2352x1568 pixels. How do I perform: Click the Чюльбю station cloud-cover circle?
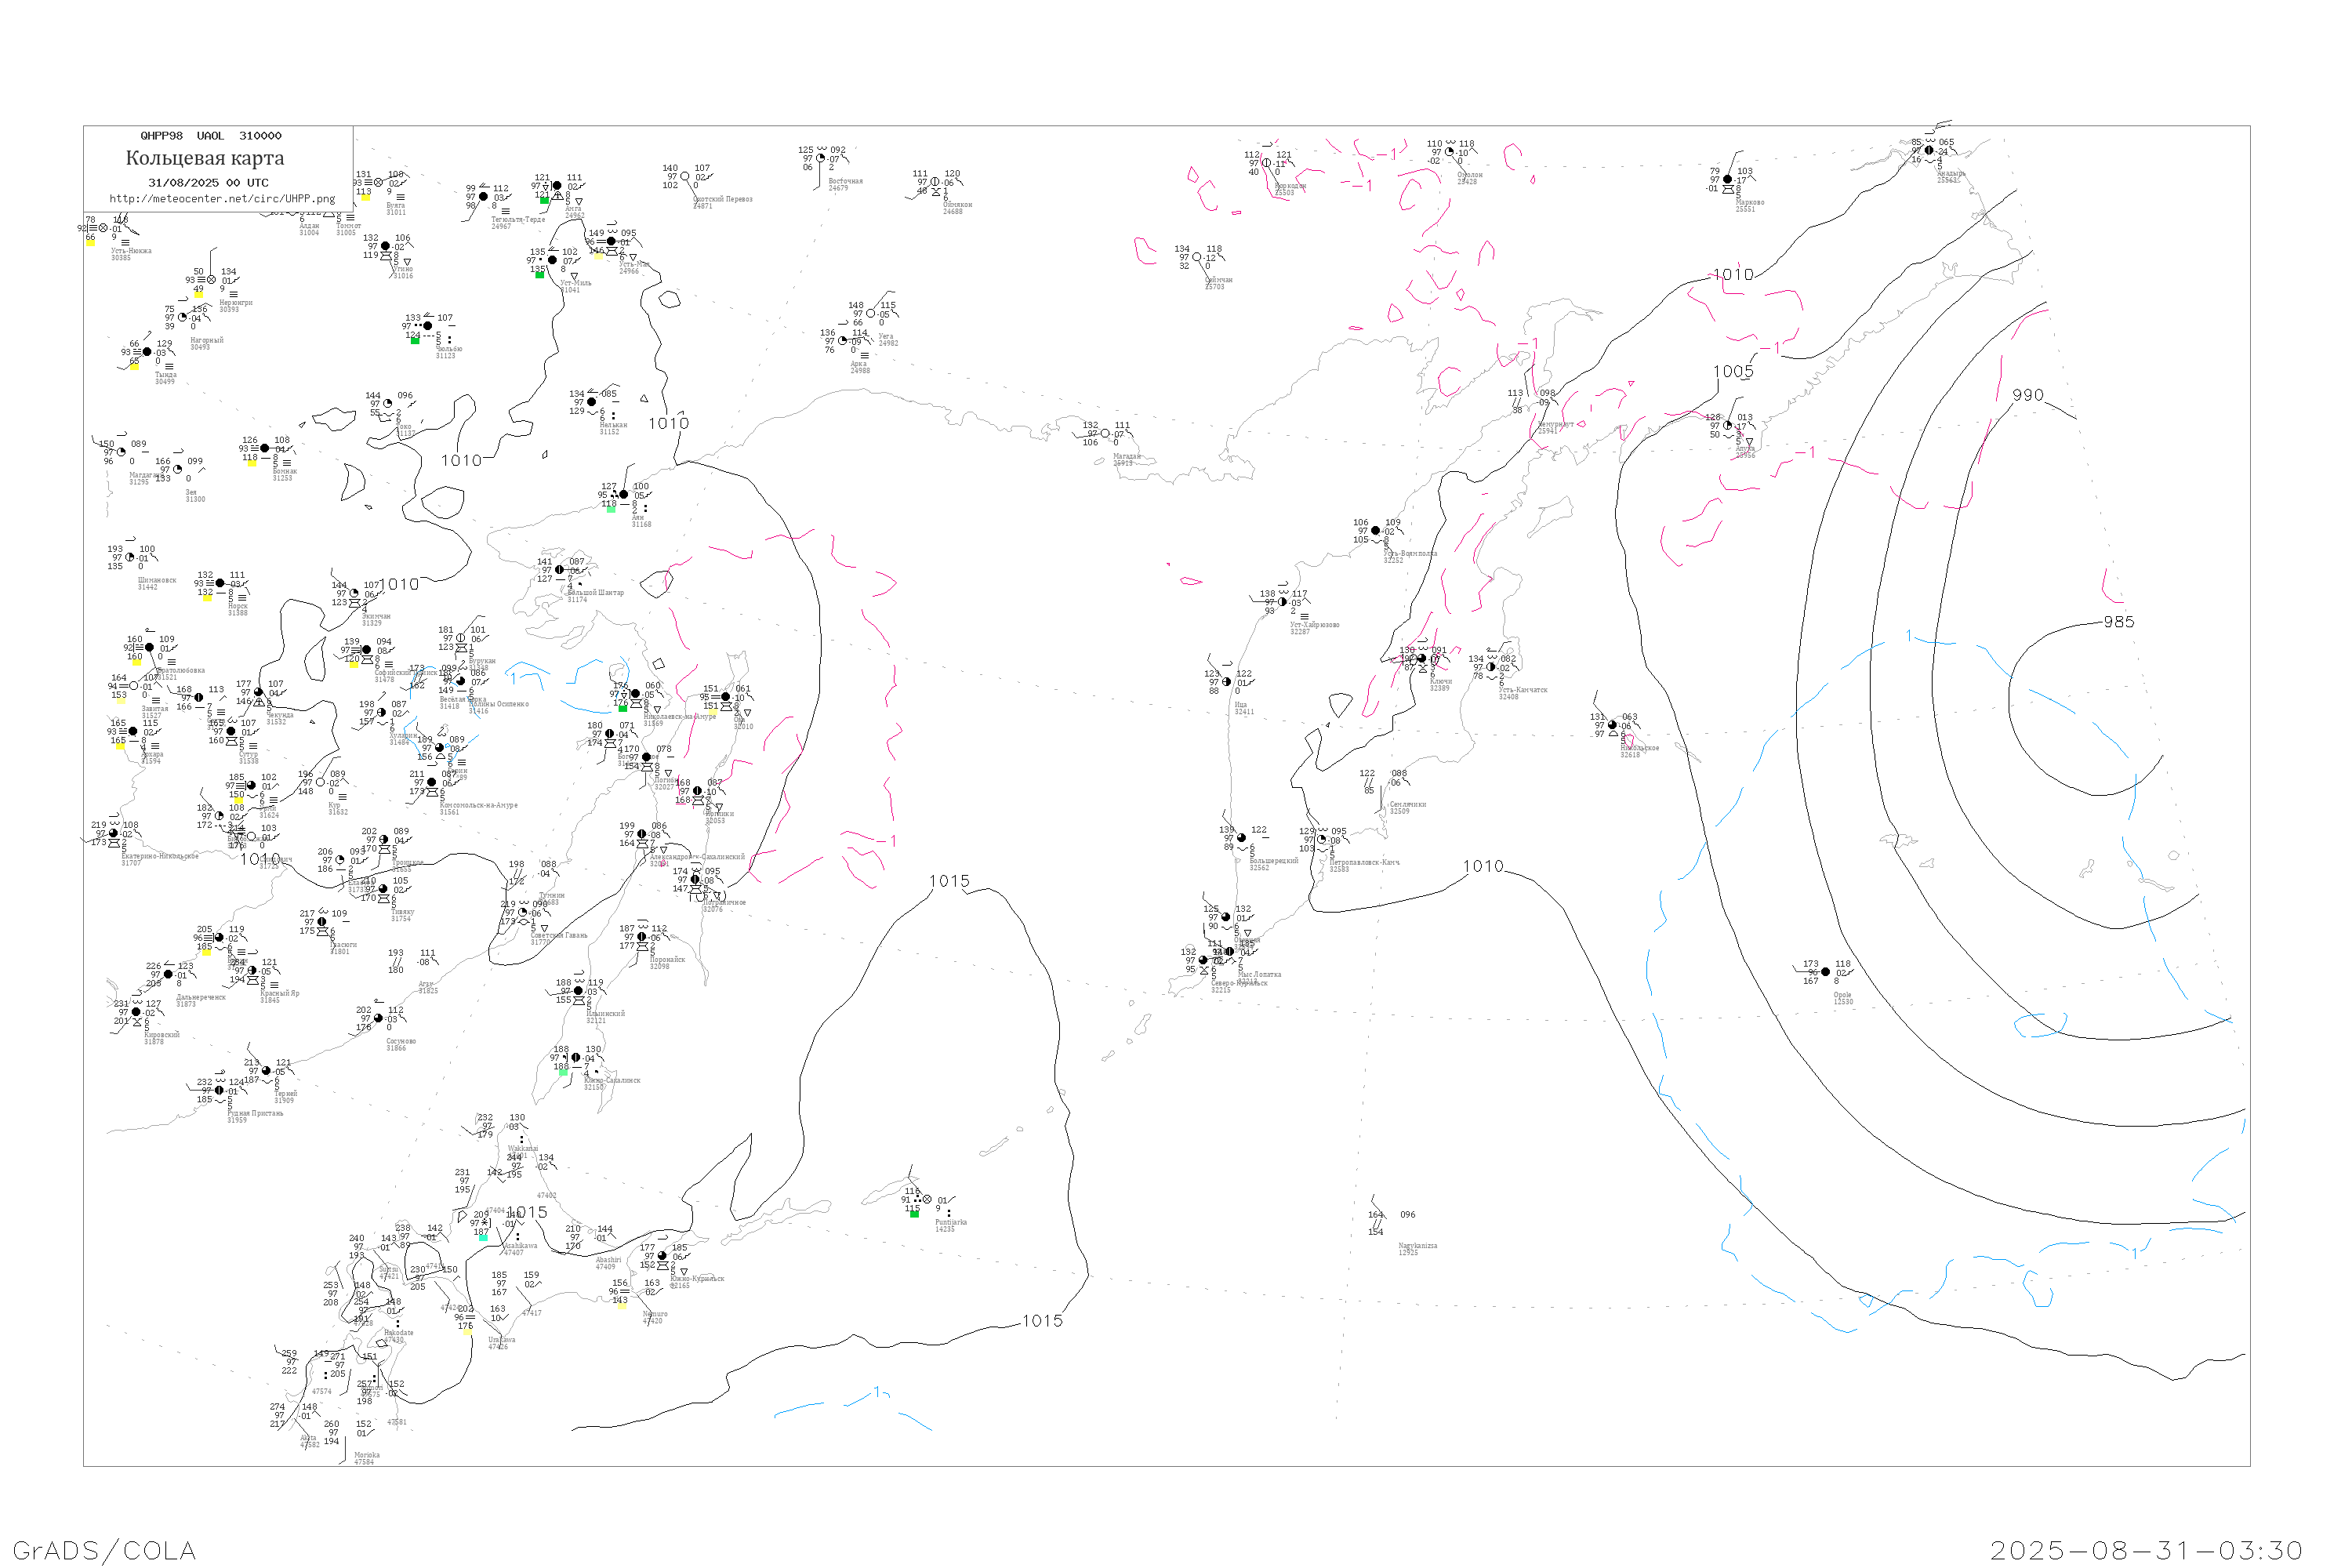[x=428, y=326]
